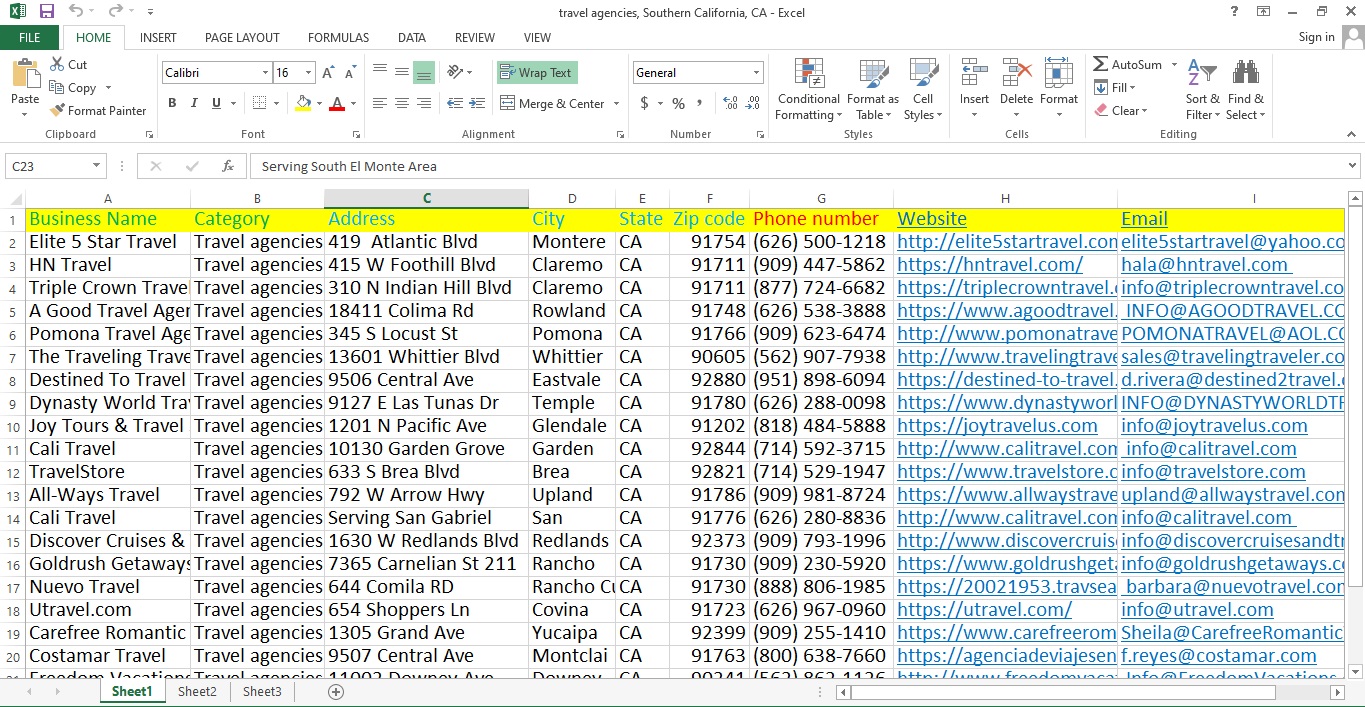Expand the General number format dropdown
The height and width of the screenshot is (707, 1365).
pos(755,73)
